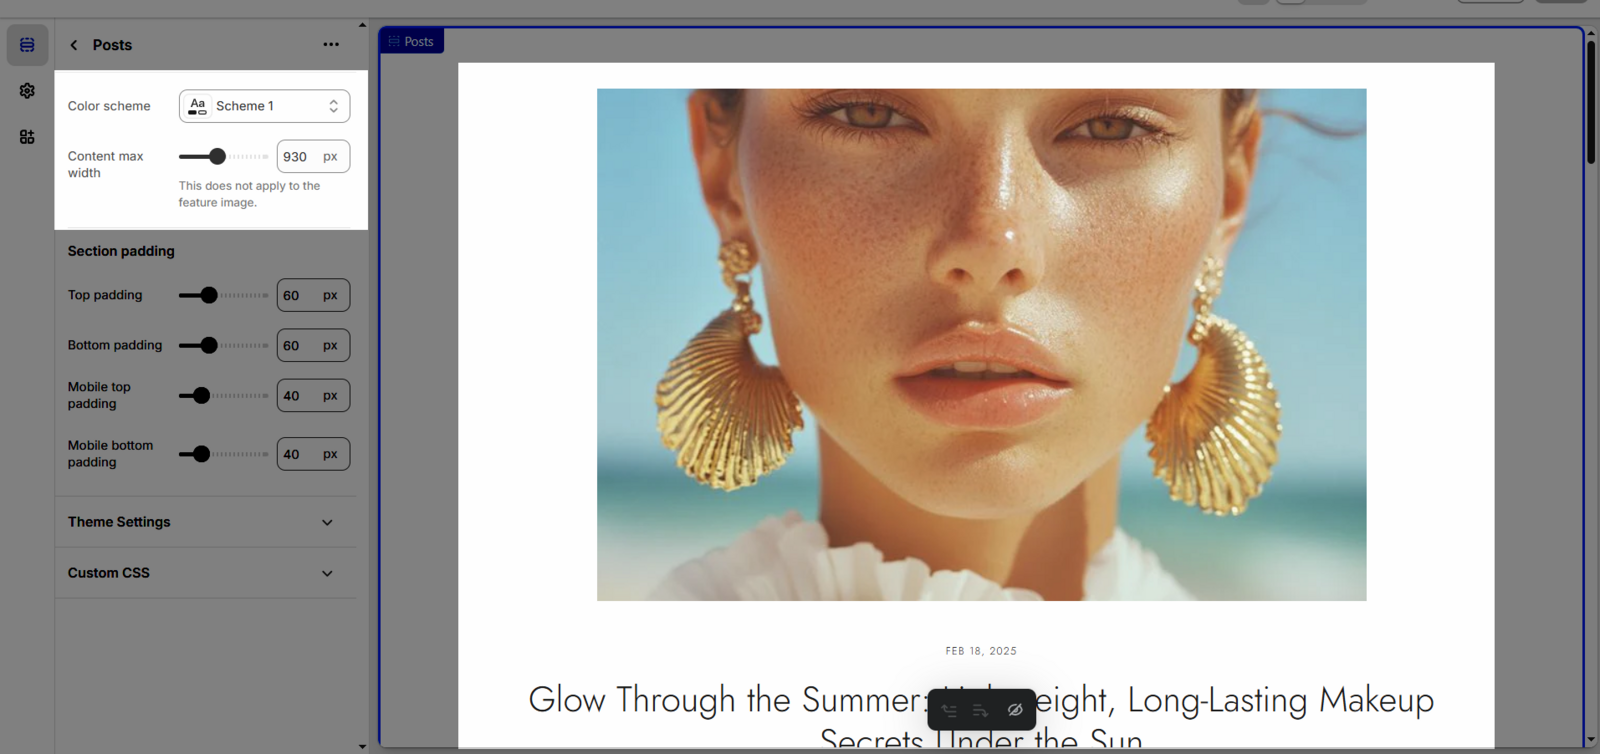Click the Bottom padding value field
Viewport: 1600px width, 754px height.
[298, 346]
